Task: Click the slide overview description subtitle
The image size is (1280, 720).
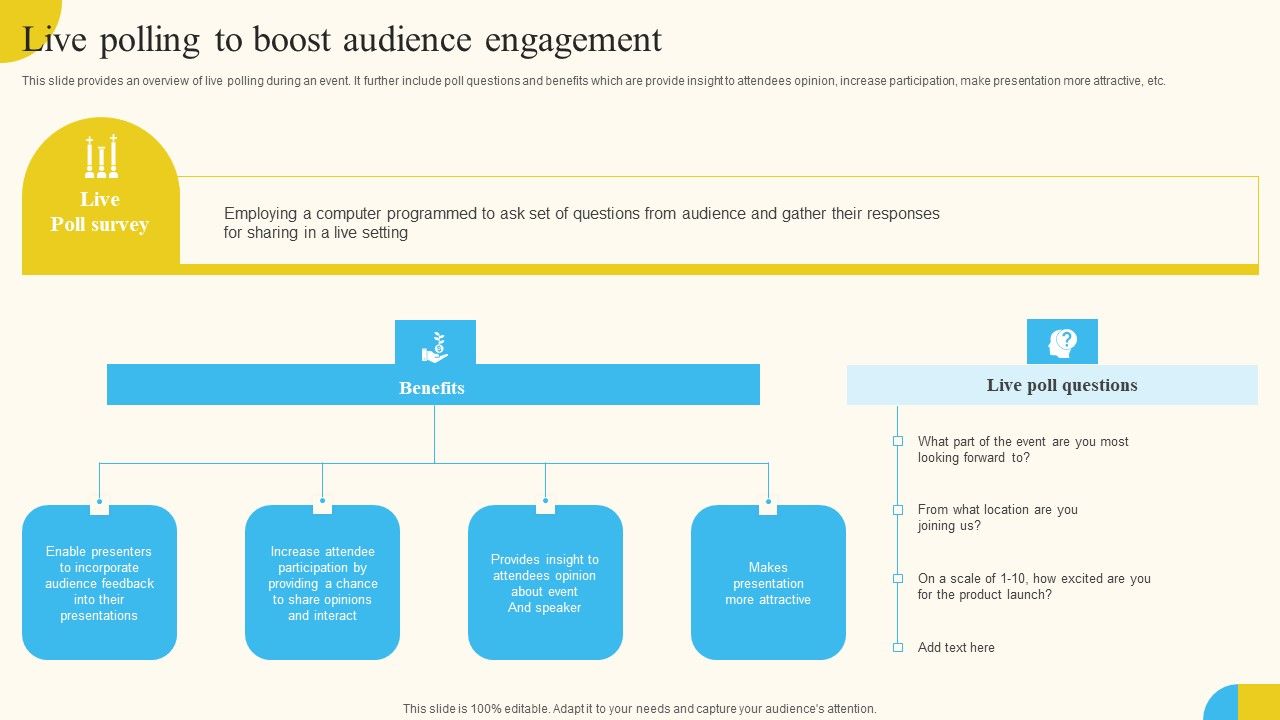Action: pos(594,81)
